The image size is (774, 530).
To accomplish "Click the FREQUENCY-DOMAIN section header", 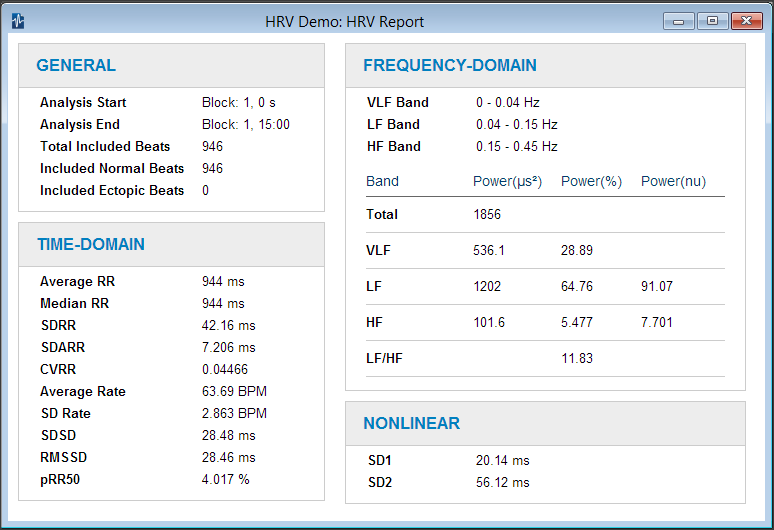I will pyautogui.click(x=450, y=66).
